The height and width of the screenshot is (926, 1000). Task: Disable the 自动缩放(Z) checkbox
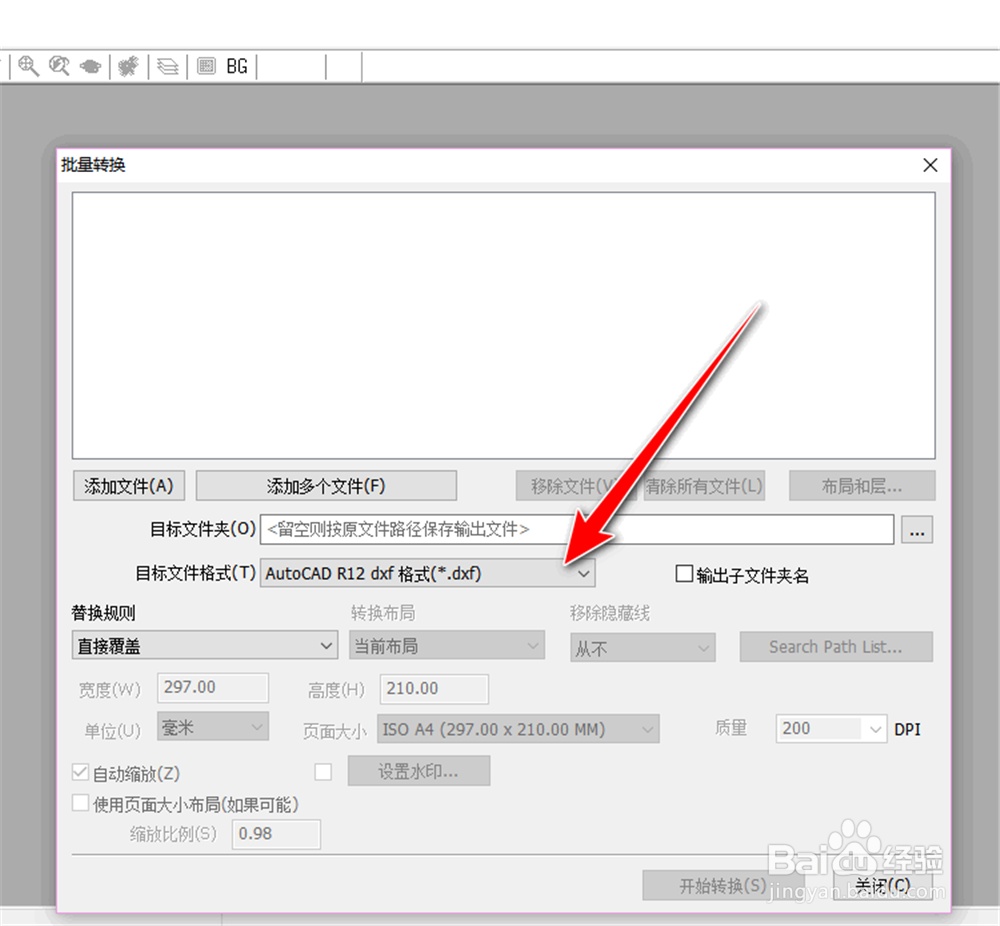coord(81,771)
